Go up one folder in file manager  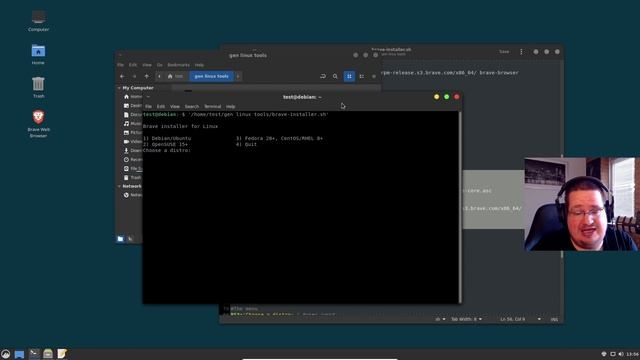147,76
